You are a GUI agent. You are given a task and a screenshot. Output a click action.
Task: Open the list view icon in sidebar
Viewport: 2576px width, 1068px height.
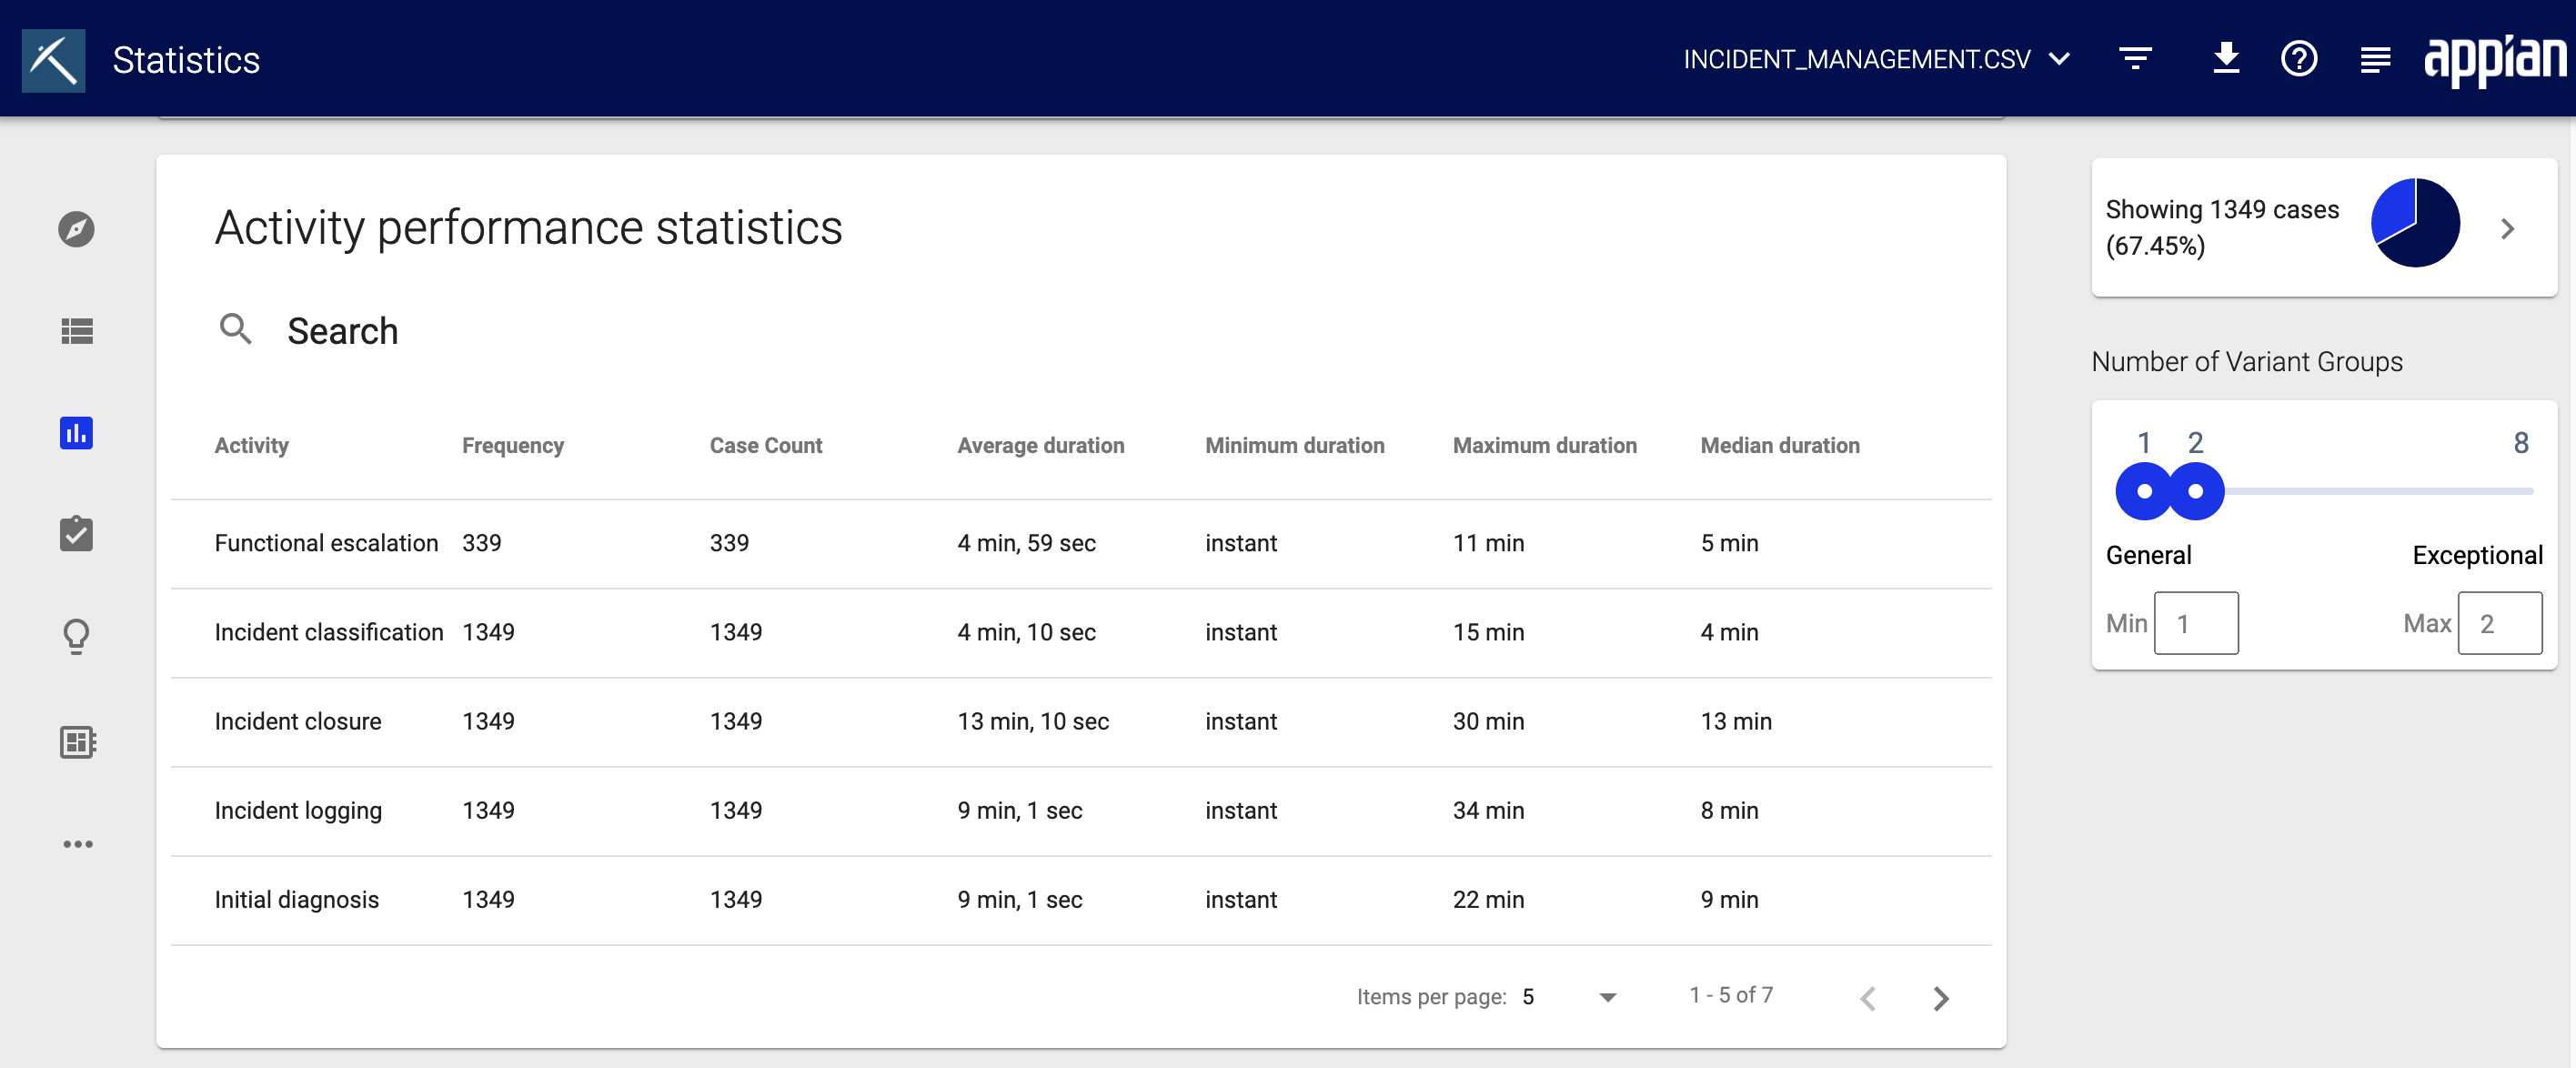(x=76, y=331)
